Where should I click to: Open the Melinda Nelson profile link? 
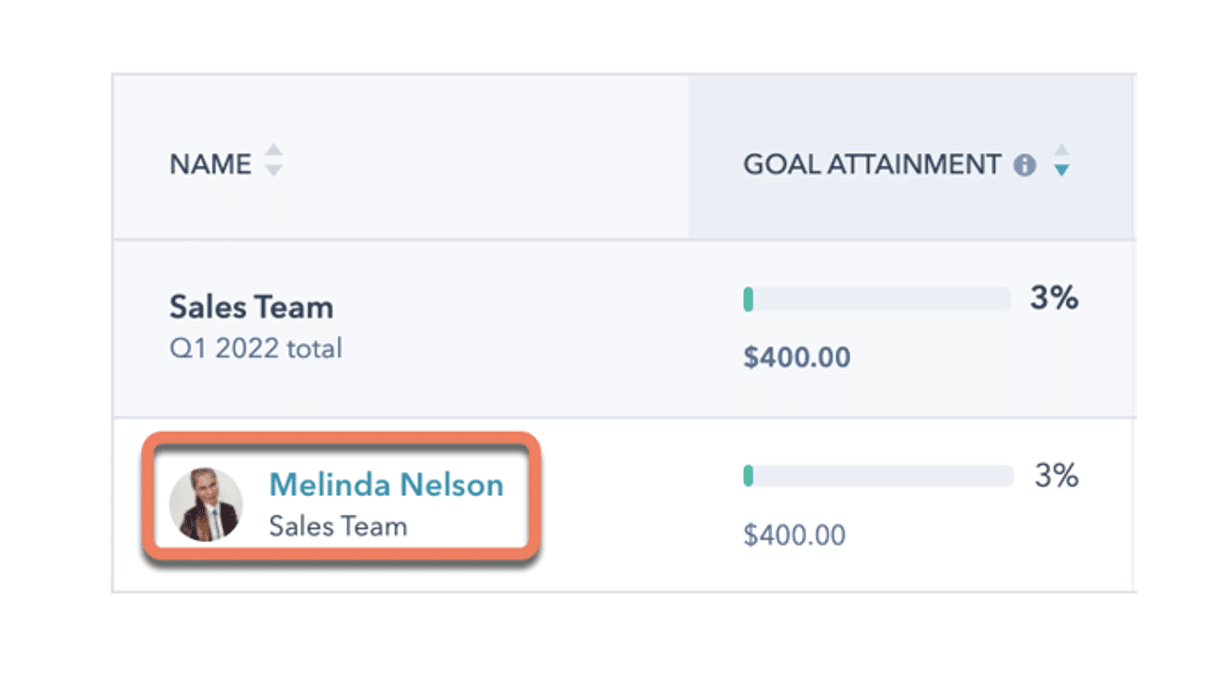click(386, 485)
